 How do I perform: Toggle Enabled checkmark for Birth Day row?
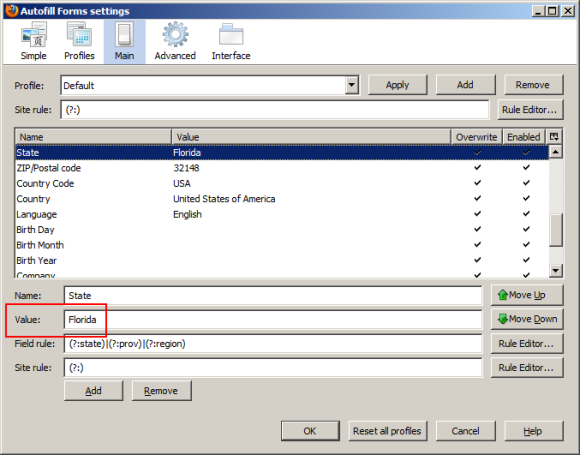[526, 229]
